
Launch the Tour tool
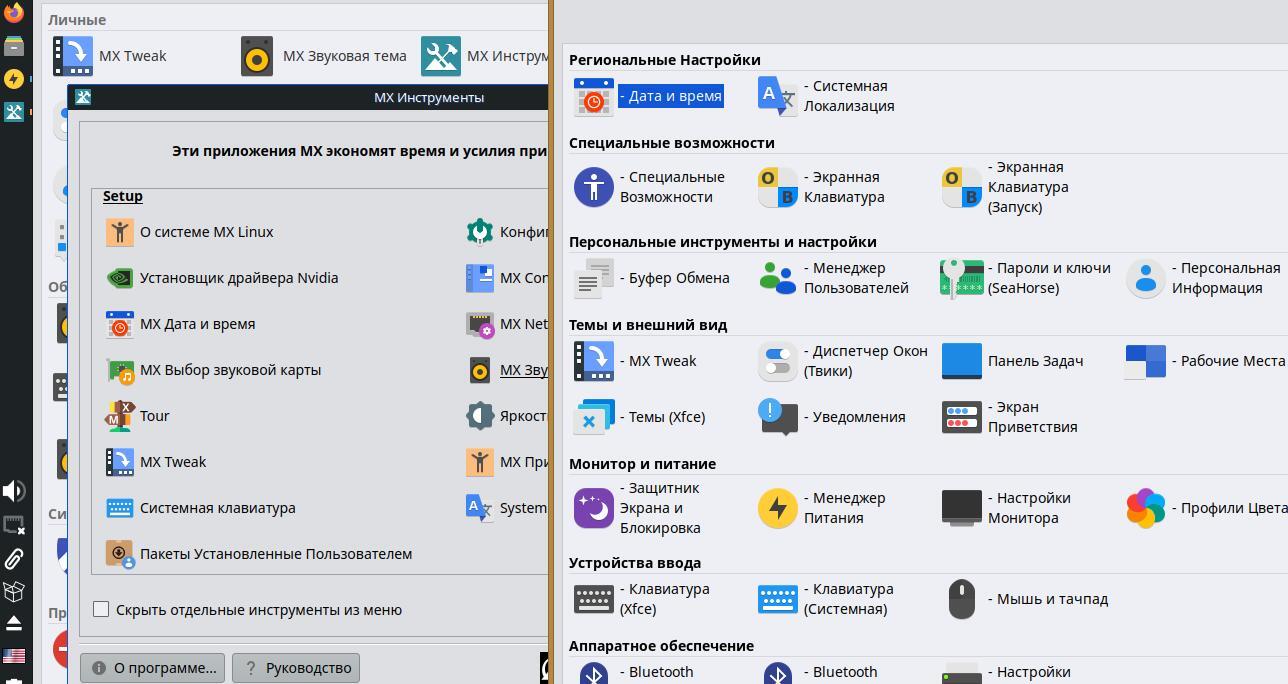(137, 416)
